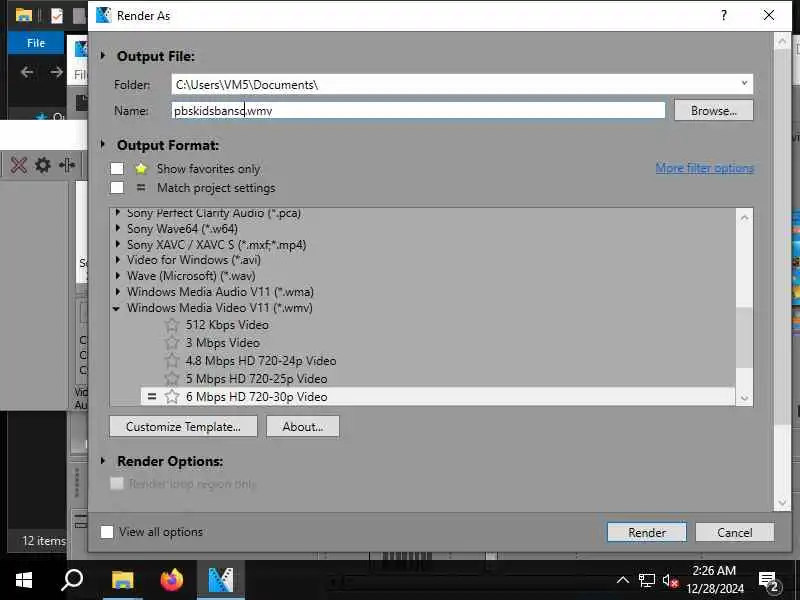Click the Name field with pbskidsbansd.wmv
The height and width of the screenshot is (600, 800).
418,110
